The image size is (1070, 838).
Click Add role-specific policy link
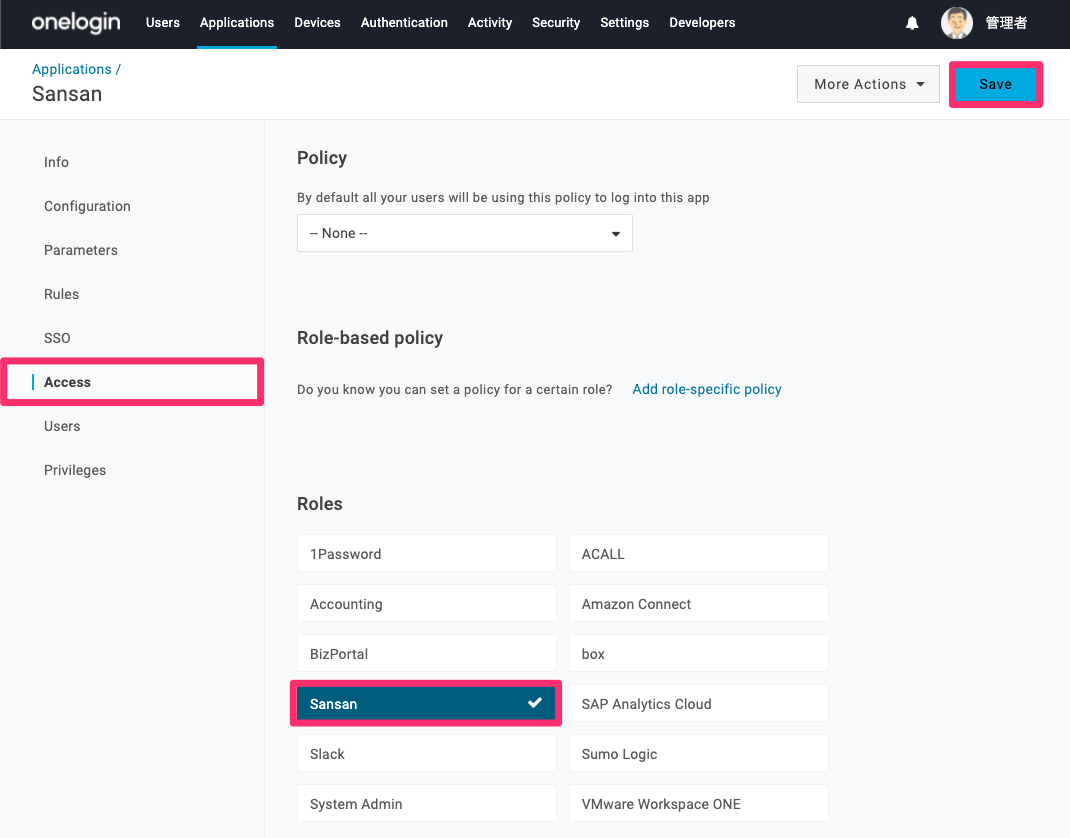pyautogui.click(x=707, y=389)
